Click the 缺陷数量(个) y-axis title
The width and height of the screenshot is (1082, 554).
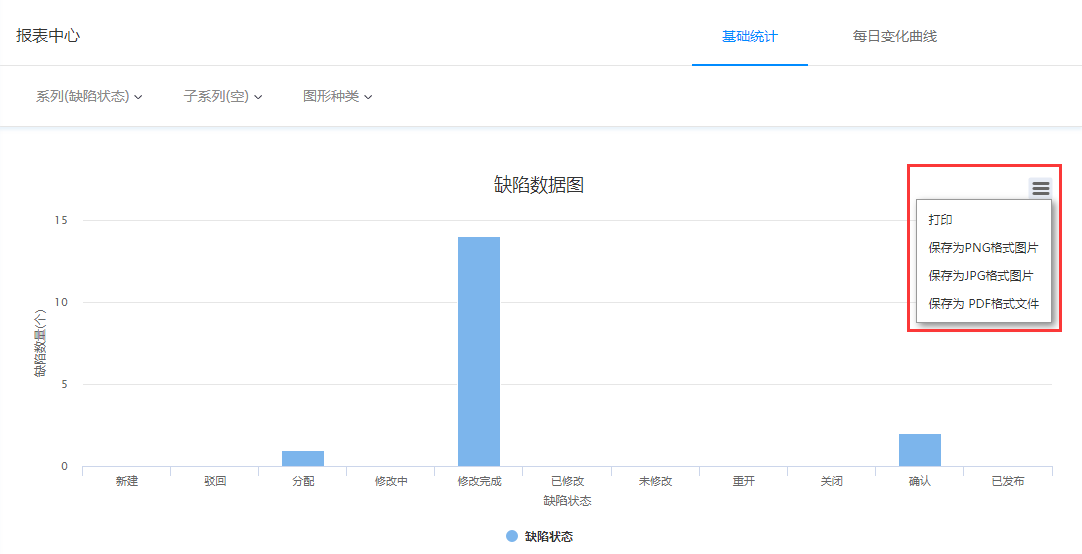pyautogui.click(x=41, y=343)
